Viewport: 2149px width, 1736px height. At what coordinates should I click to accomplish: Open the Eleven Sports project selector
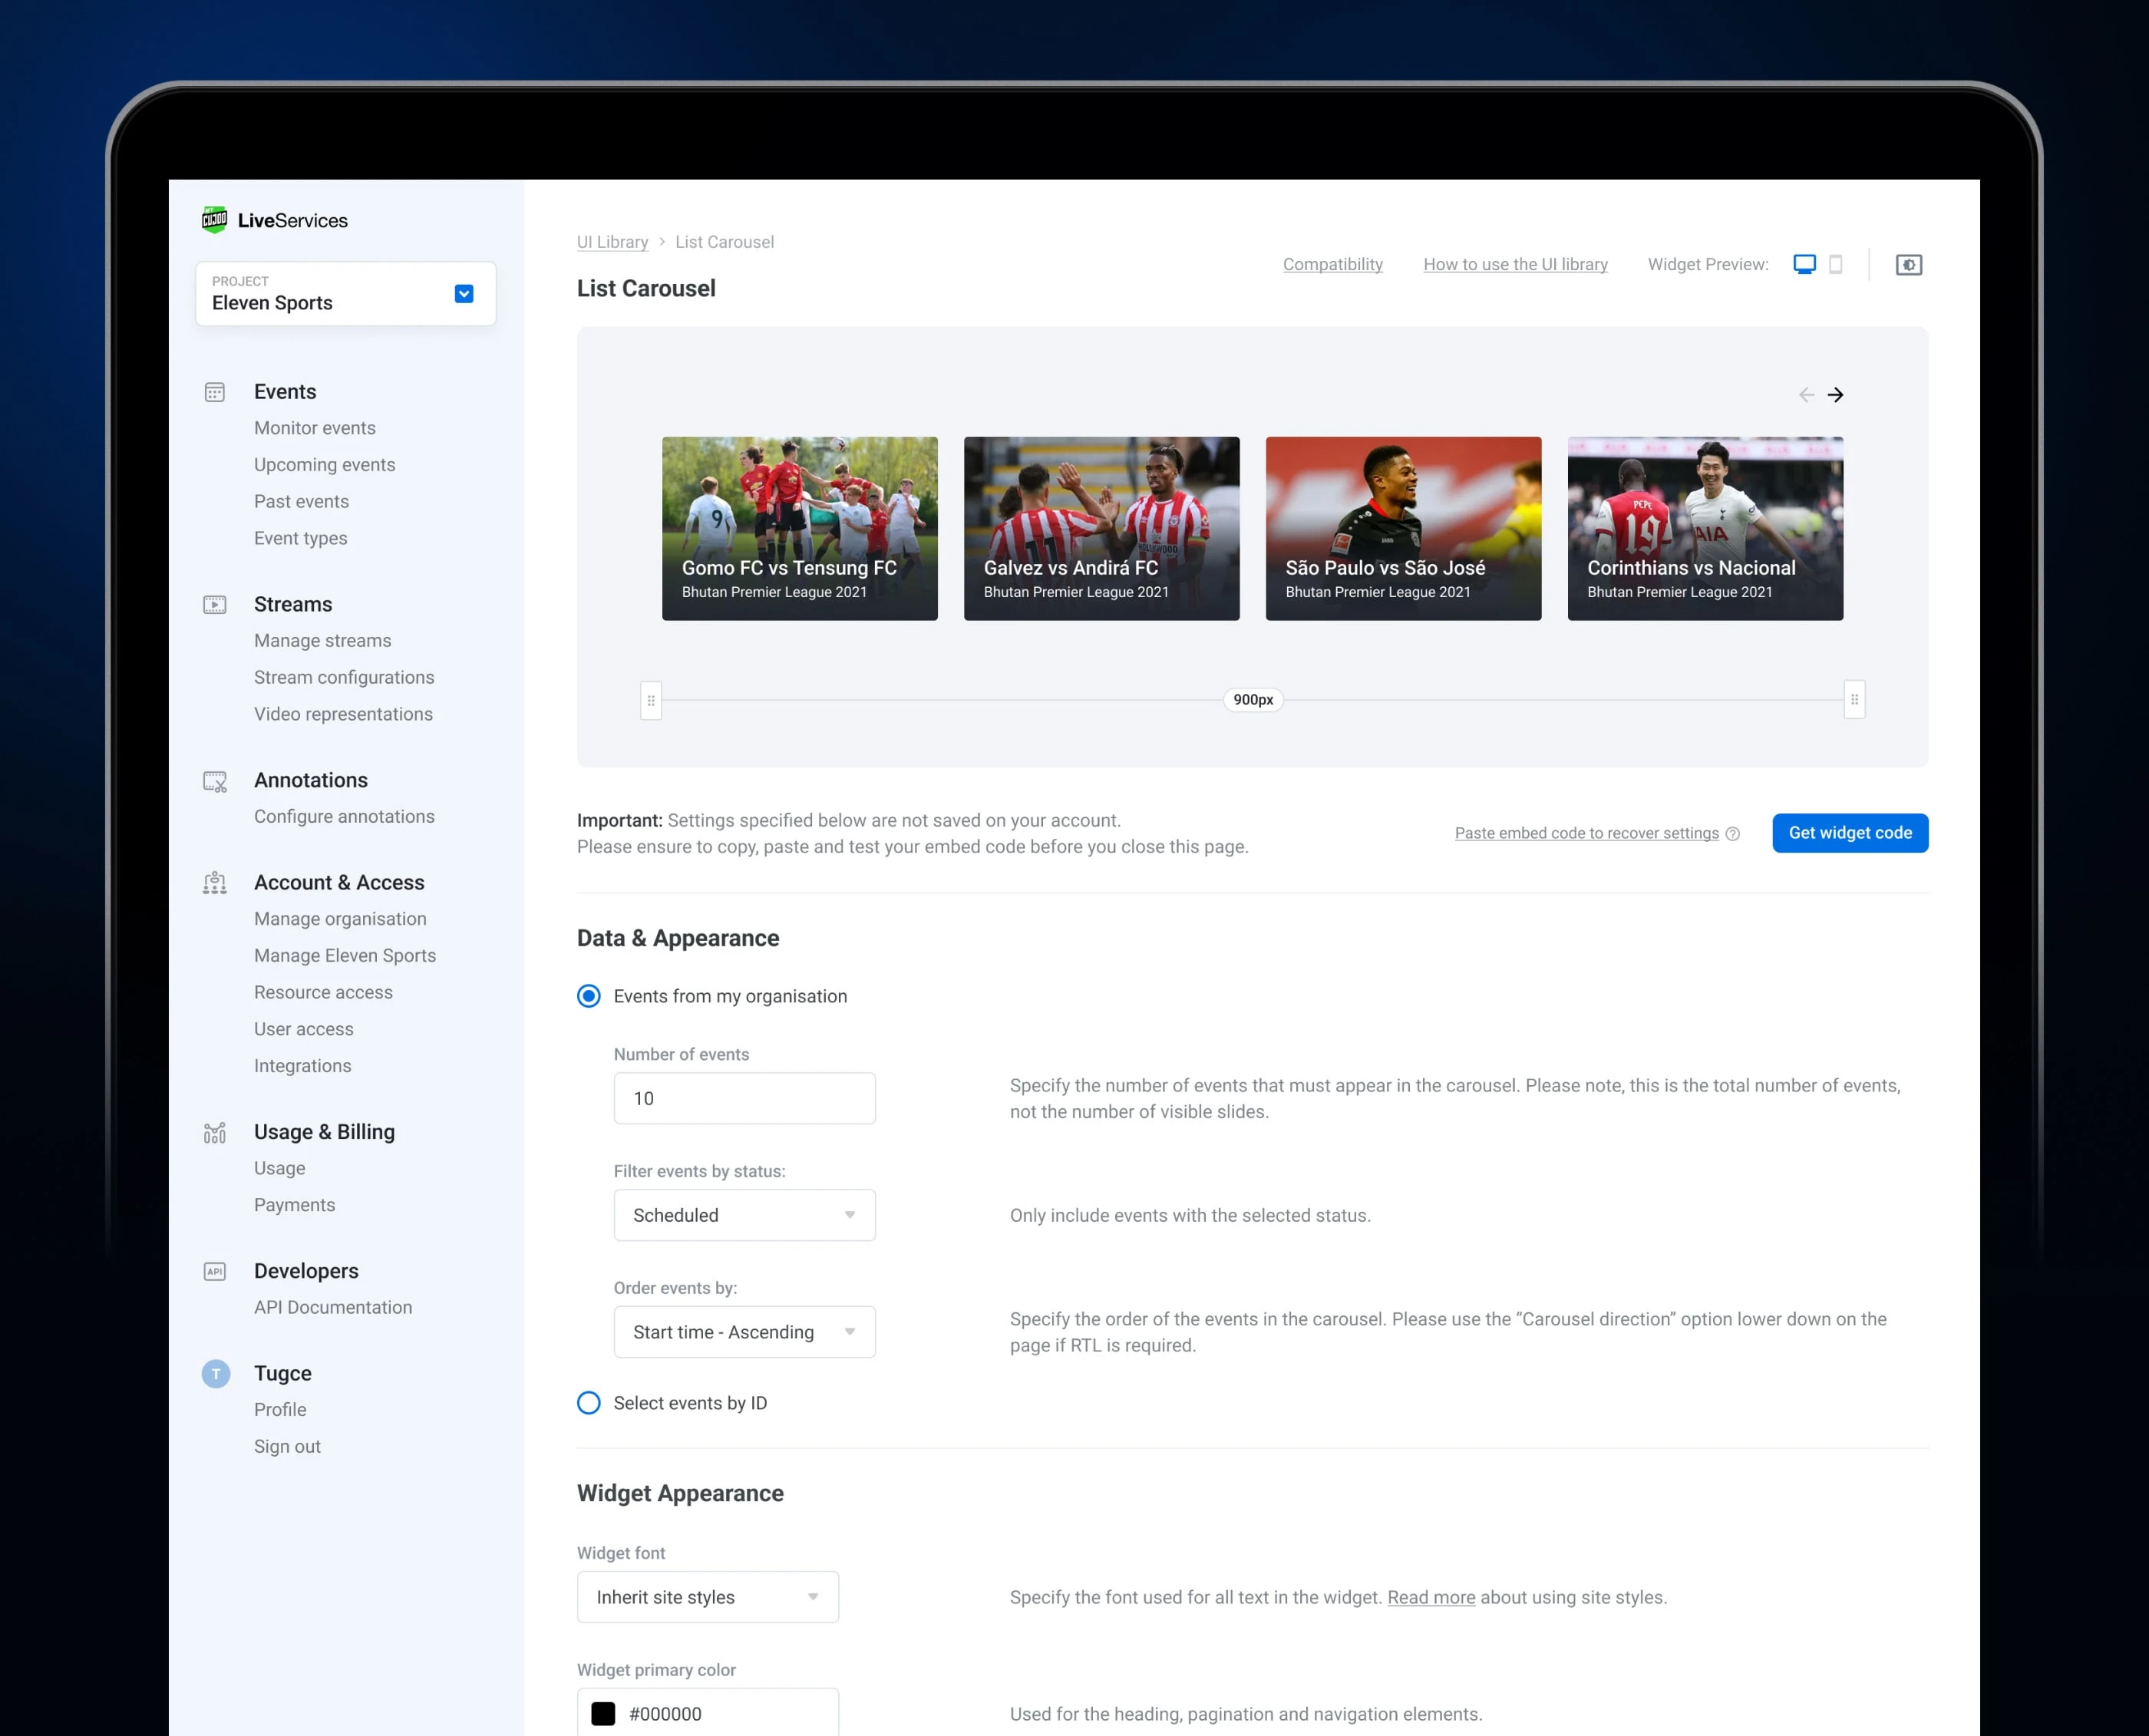pos(463,294)
